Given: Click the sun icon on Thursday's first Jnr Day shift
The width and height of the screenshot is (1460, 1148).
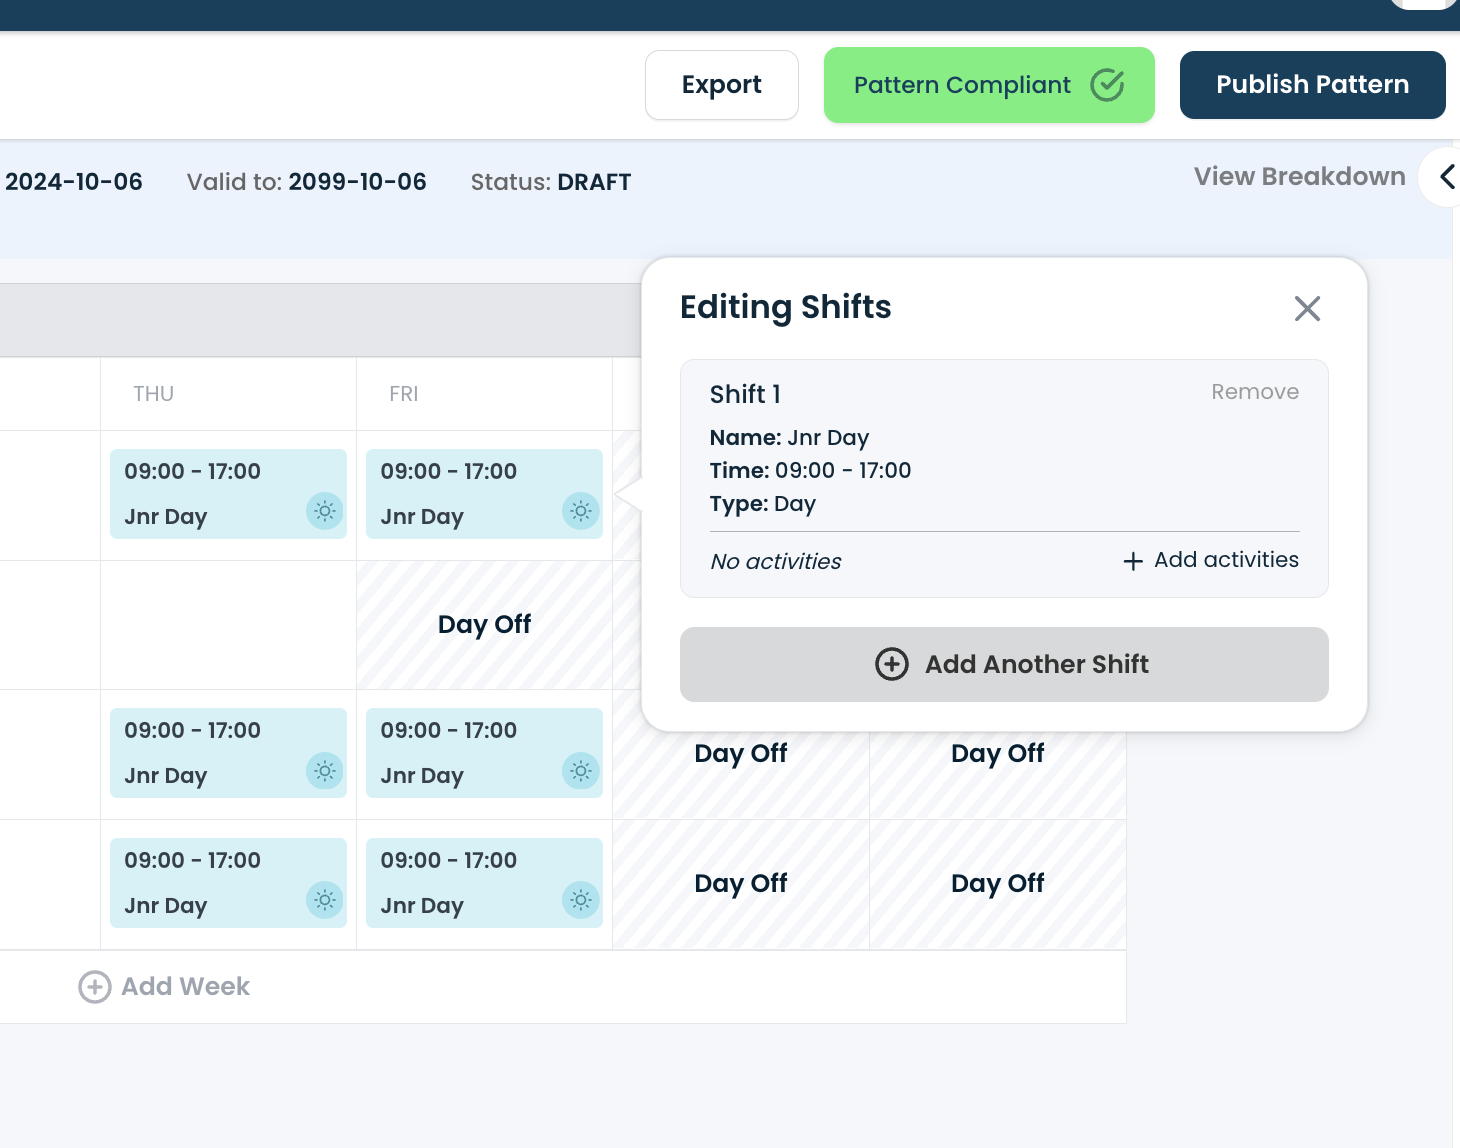Looking at the screenshot, I should pyautogui.click(x=324, y=511).
